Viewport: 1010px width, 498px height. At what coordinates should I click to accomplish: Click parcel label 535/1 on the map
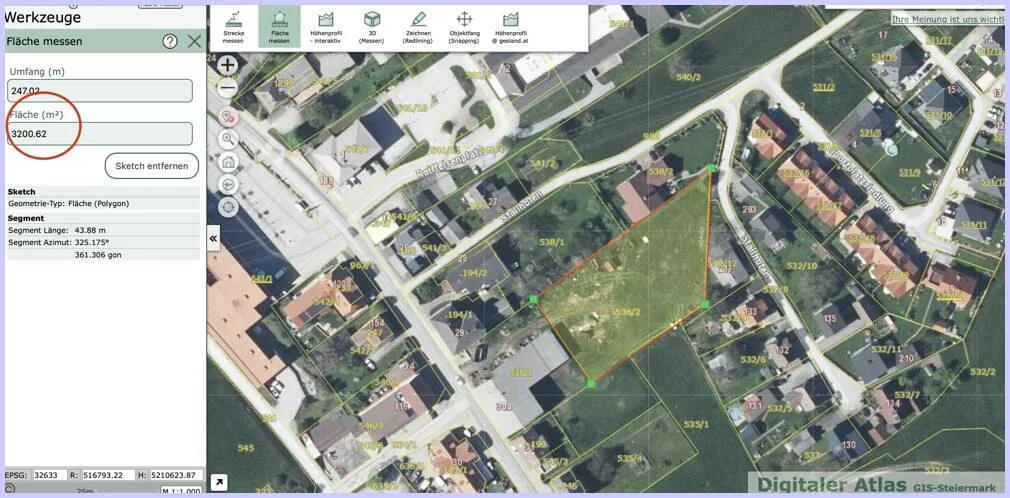click(x=696, y=424)
